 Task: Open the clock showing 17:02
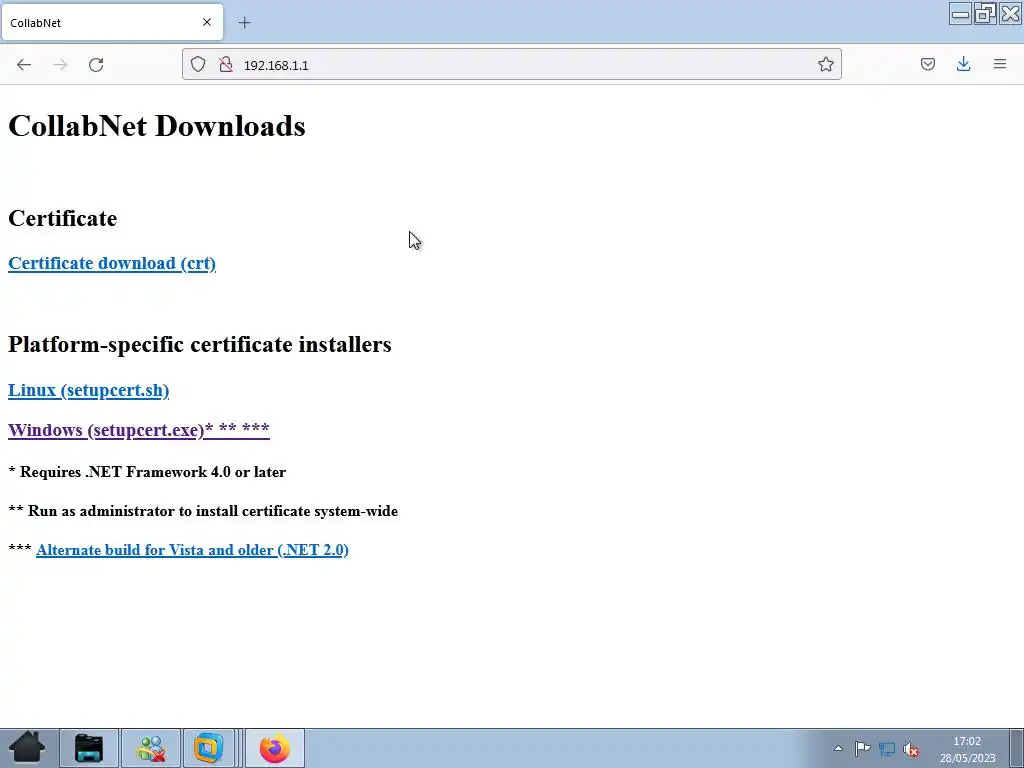click(x=967, y=749)
